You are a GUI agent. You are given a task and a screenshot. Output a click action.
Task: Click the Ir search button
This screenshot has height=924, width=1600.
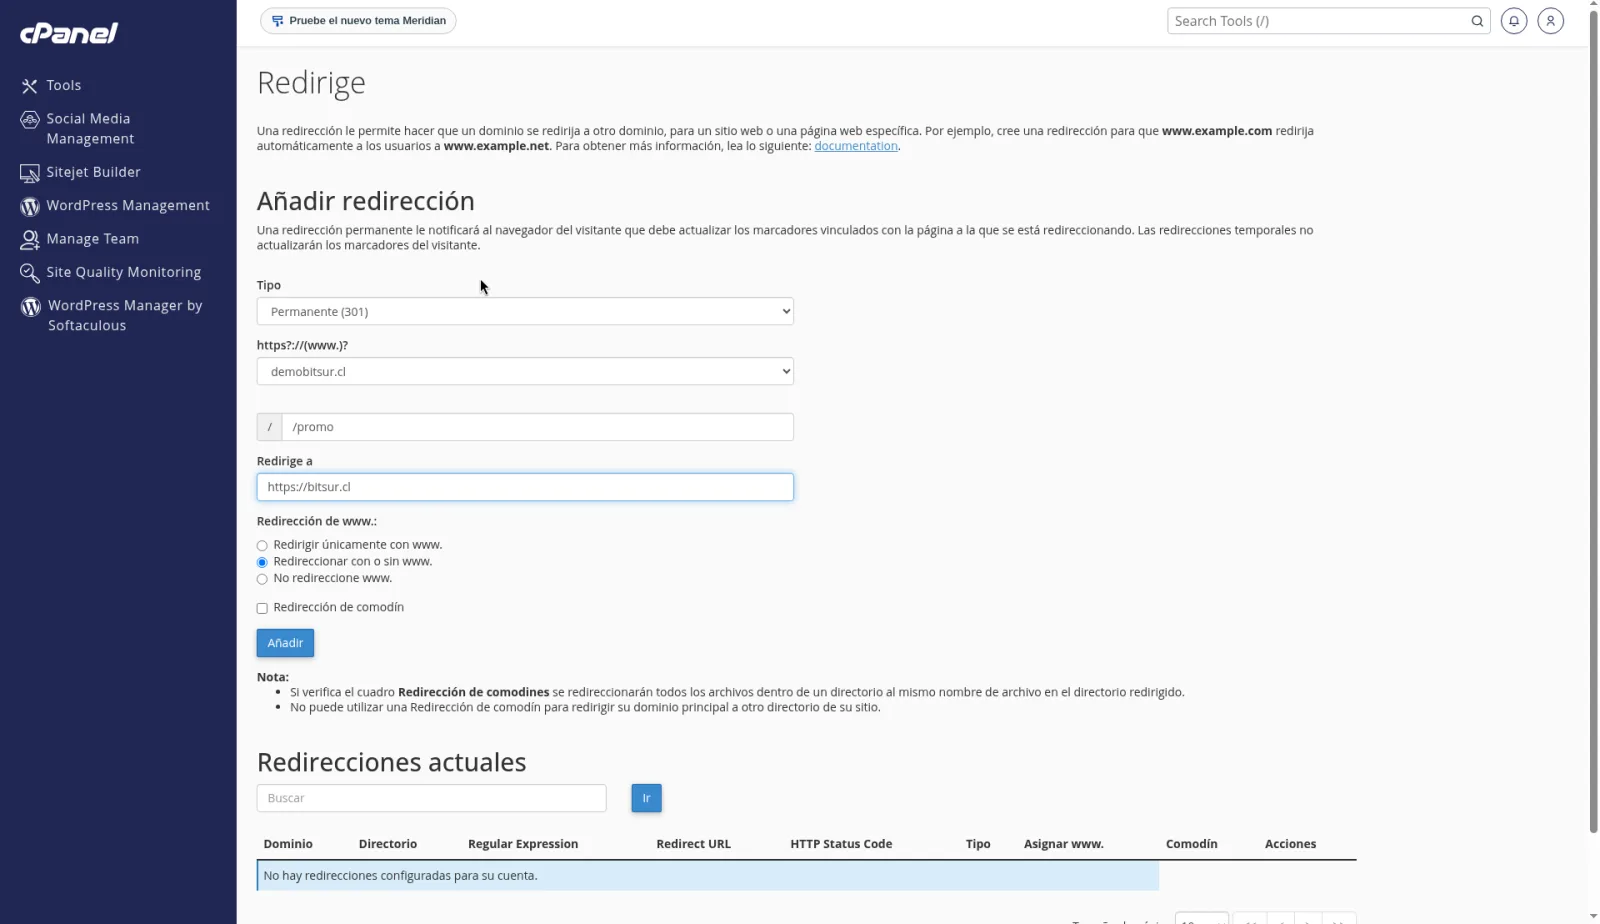pyautogui.click(x=646, y=798)
